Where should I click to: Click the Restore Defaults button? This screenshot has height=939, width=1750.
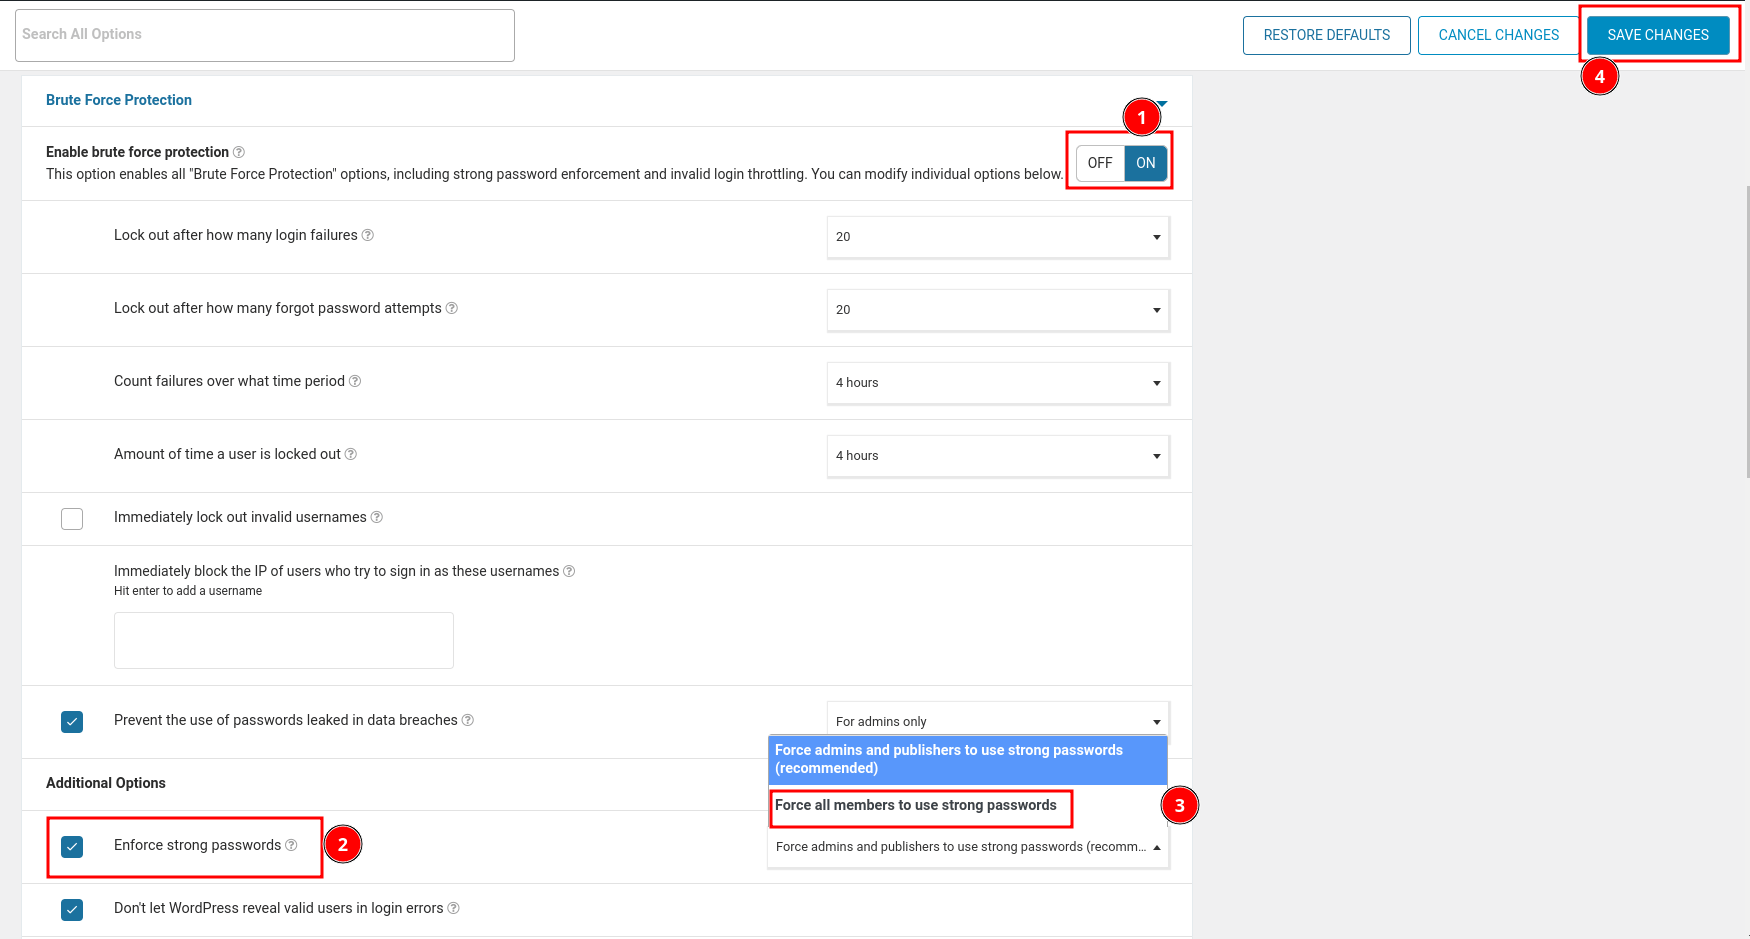tap(1326, 35)
